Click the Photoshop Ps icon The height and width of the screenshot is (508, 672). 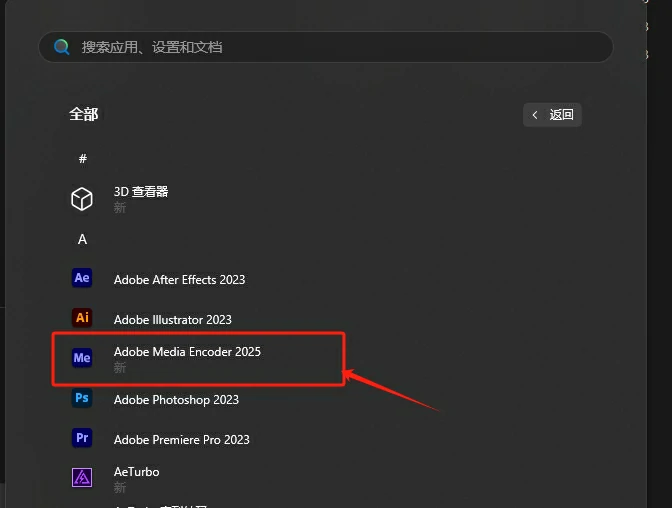(x=82, y=398)
